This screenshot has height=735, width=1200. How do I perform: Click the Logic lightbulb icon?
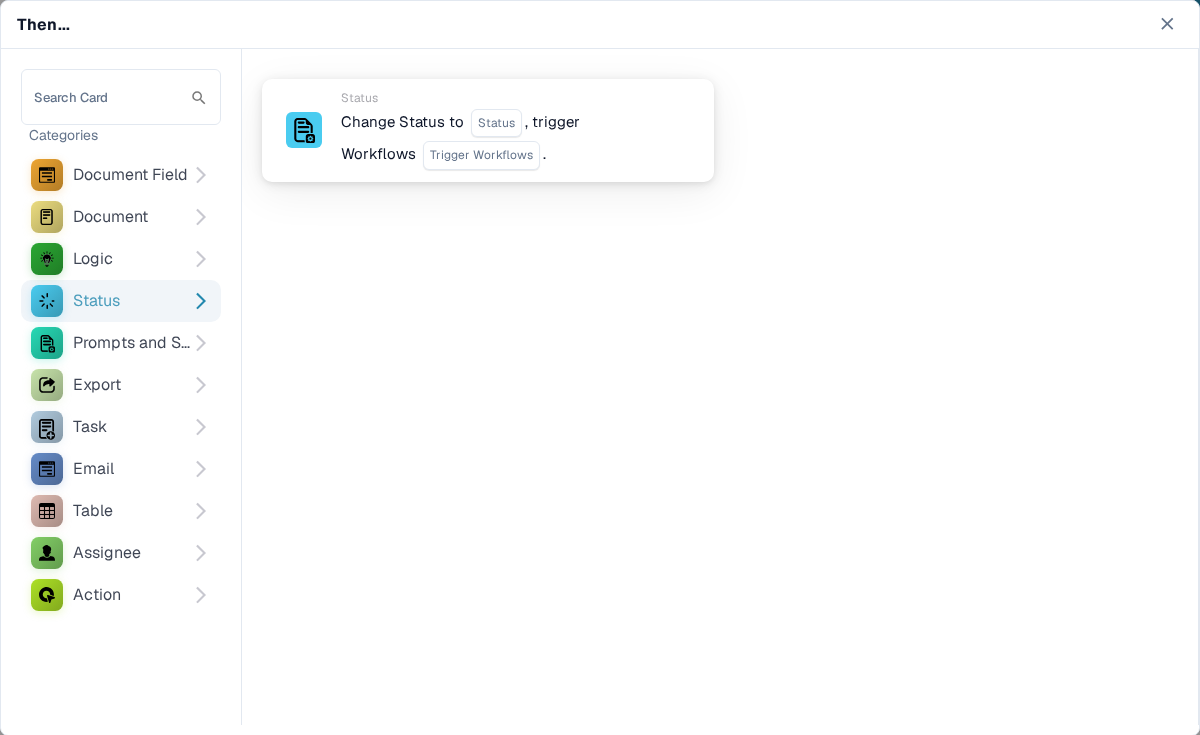point(47,259)
